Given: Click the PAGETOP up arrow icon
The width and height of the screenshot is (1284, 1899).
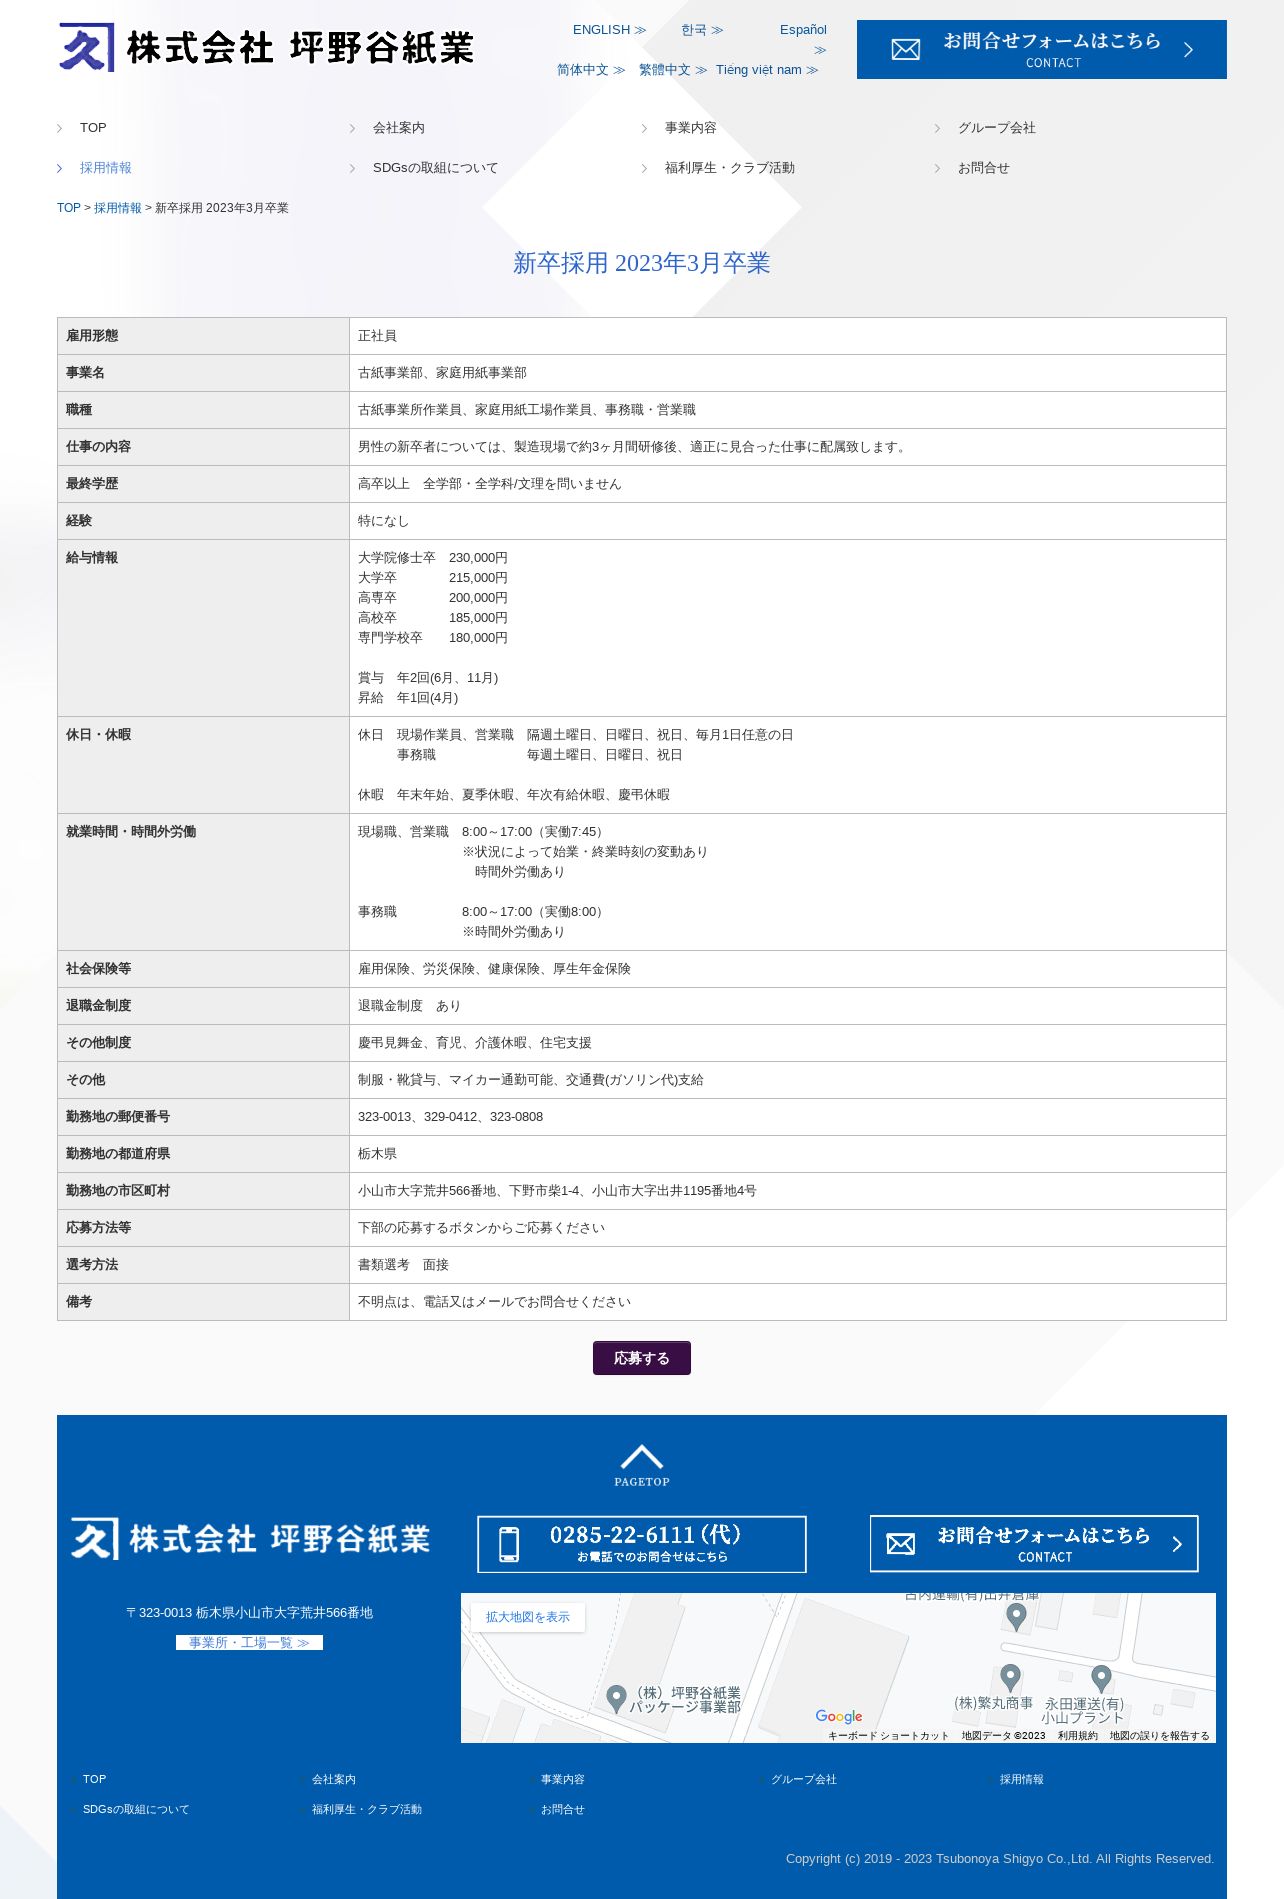Looking at the screenshot, I should click(x=642, y=1465).
